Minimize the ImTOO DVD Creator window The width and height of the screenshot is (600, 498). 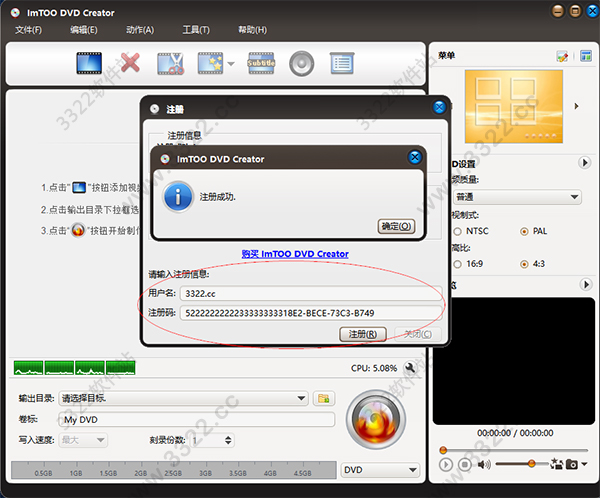click(x=558, y=11)
